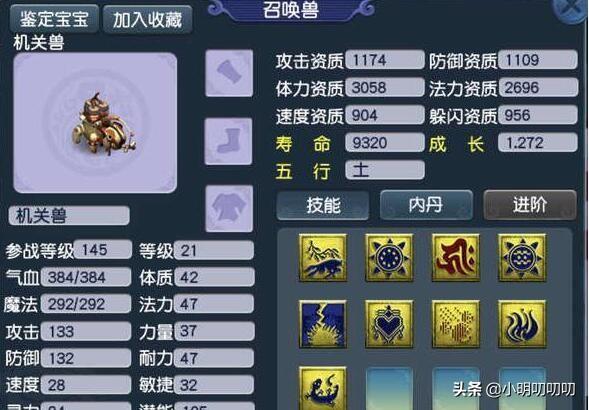
Task: Click the dragon skill icon in third row
Action: pyautogui.click(x=323, y=388)
